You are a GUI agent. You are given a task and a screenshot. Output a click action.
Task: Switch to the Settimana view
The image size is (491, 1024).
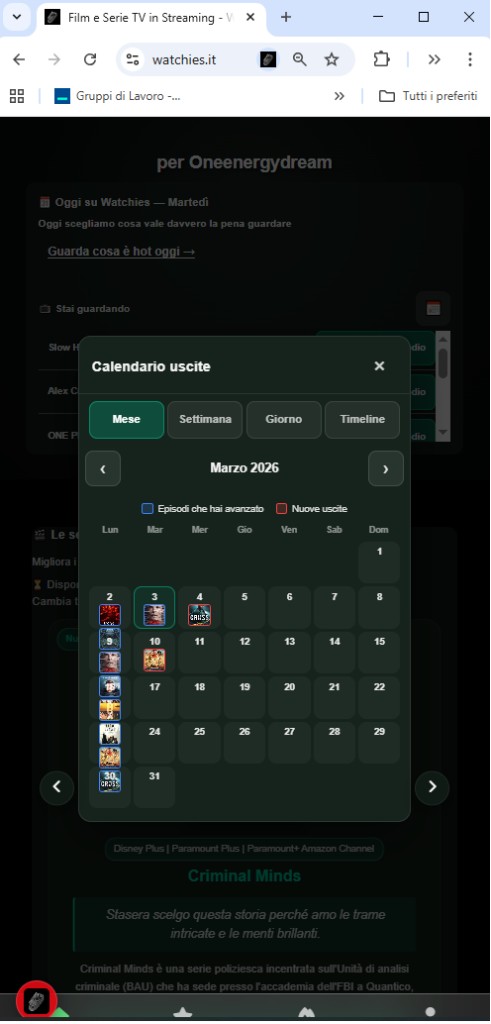click(x=205, y=419)
